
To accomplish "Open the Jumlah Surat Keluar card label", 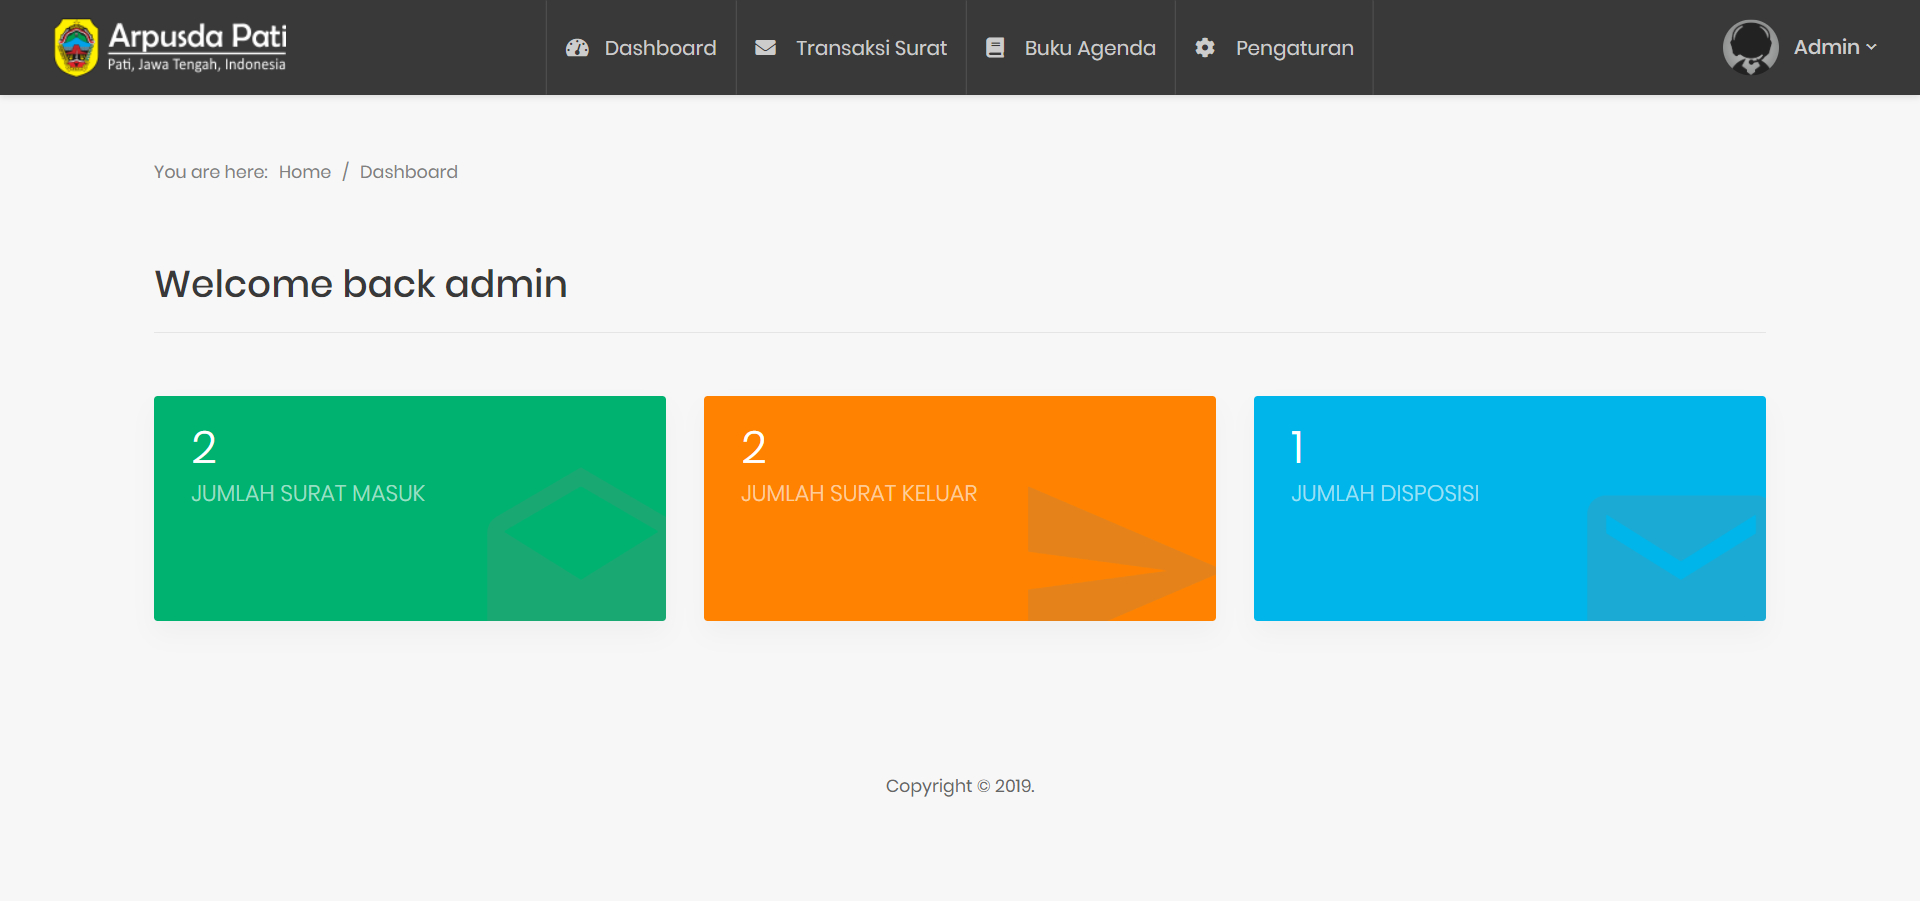I will tap(859, 494).
